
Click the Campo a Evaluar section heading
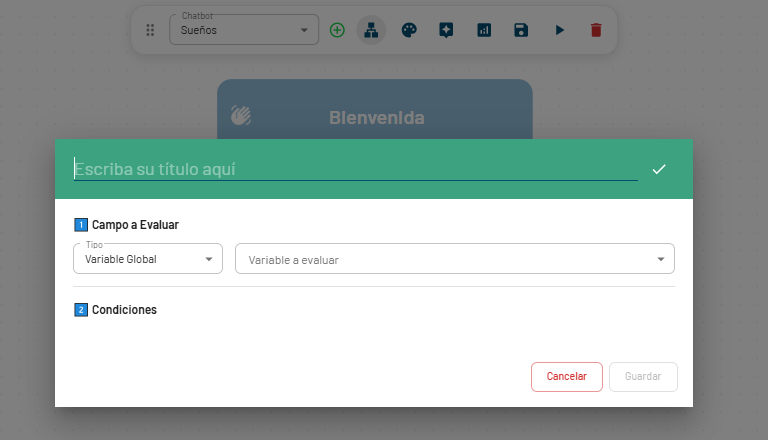pos(135,225)
